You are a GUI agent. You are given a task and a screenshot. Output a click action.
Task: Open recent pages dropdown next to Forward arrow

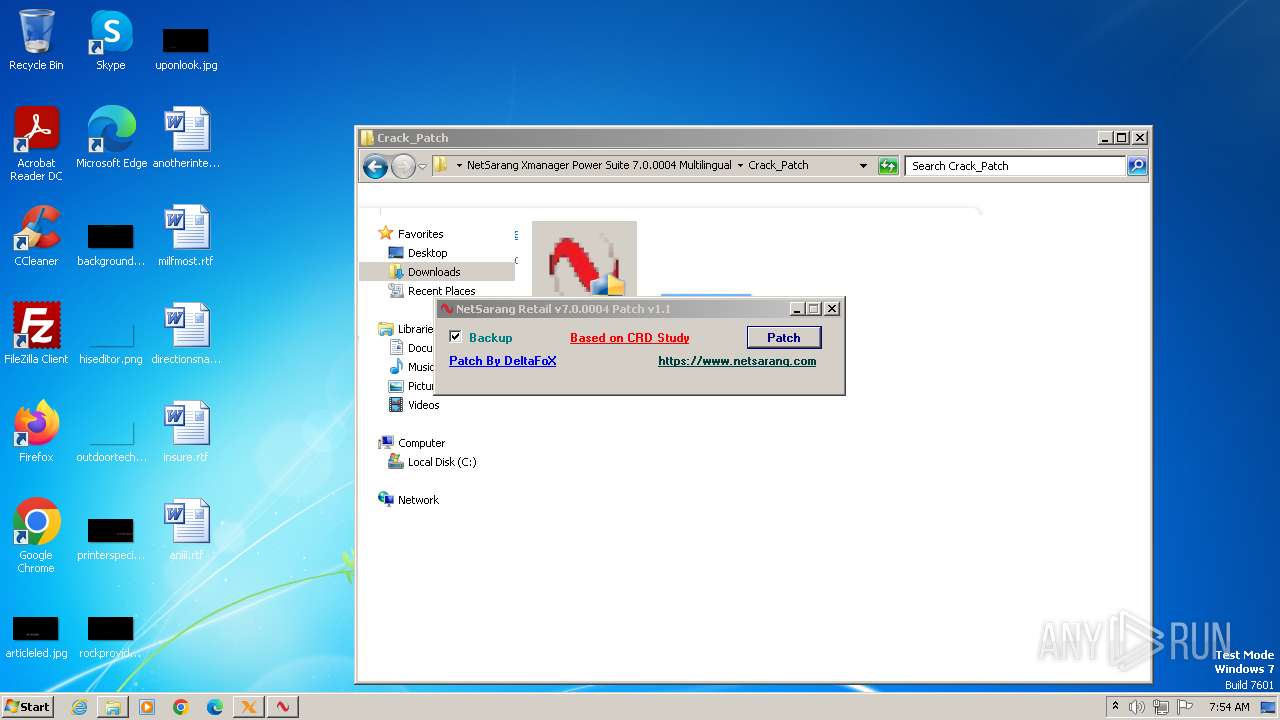pyautogui.click(x=423, y=166)
